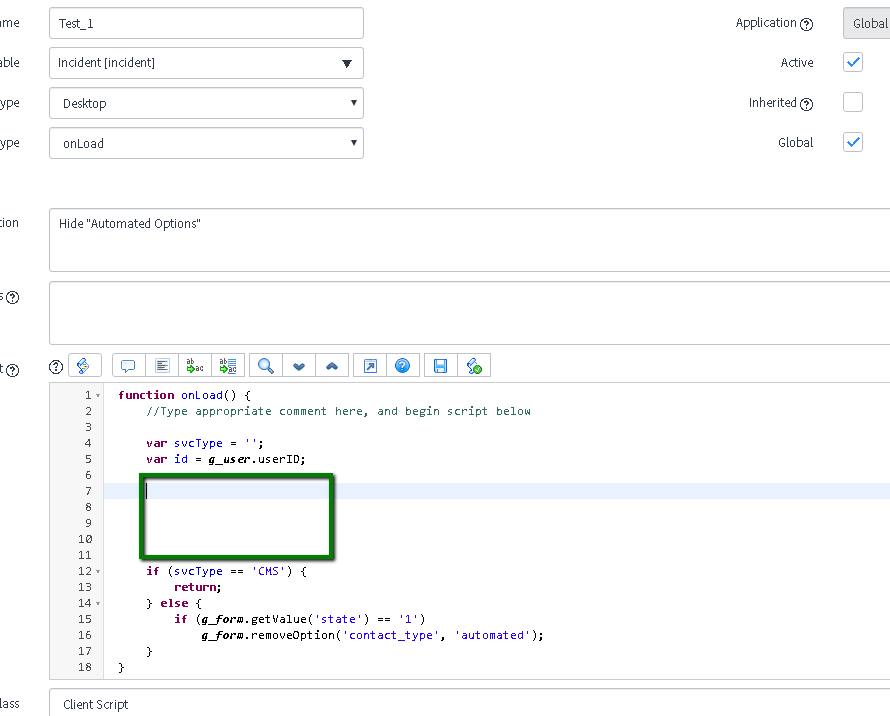The width and height of the screenshot is (890, 716).
Task: Open the Replace All tool
Action: (x=228, y=365)
